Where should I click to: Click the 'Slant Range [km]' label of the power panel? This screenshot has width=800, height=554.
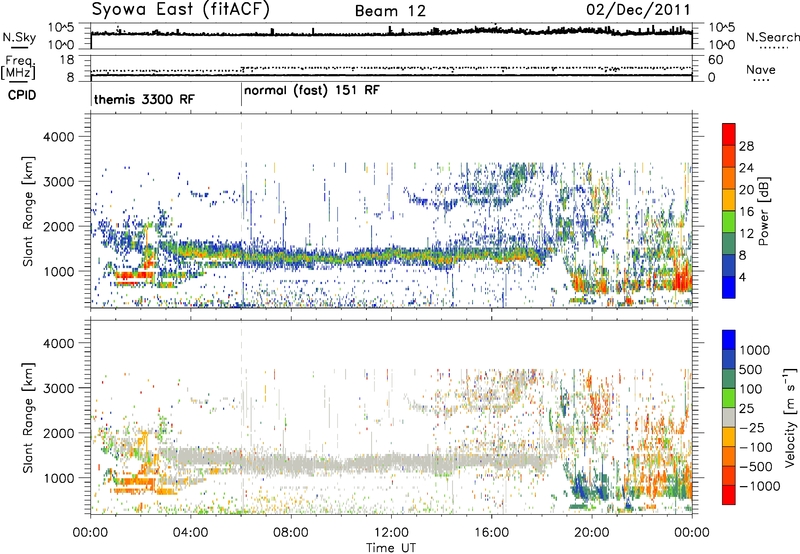pyautogui.click(x=28, y=211)
